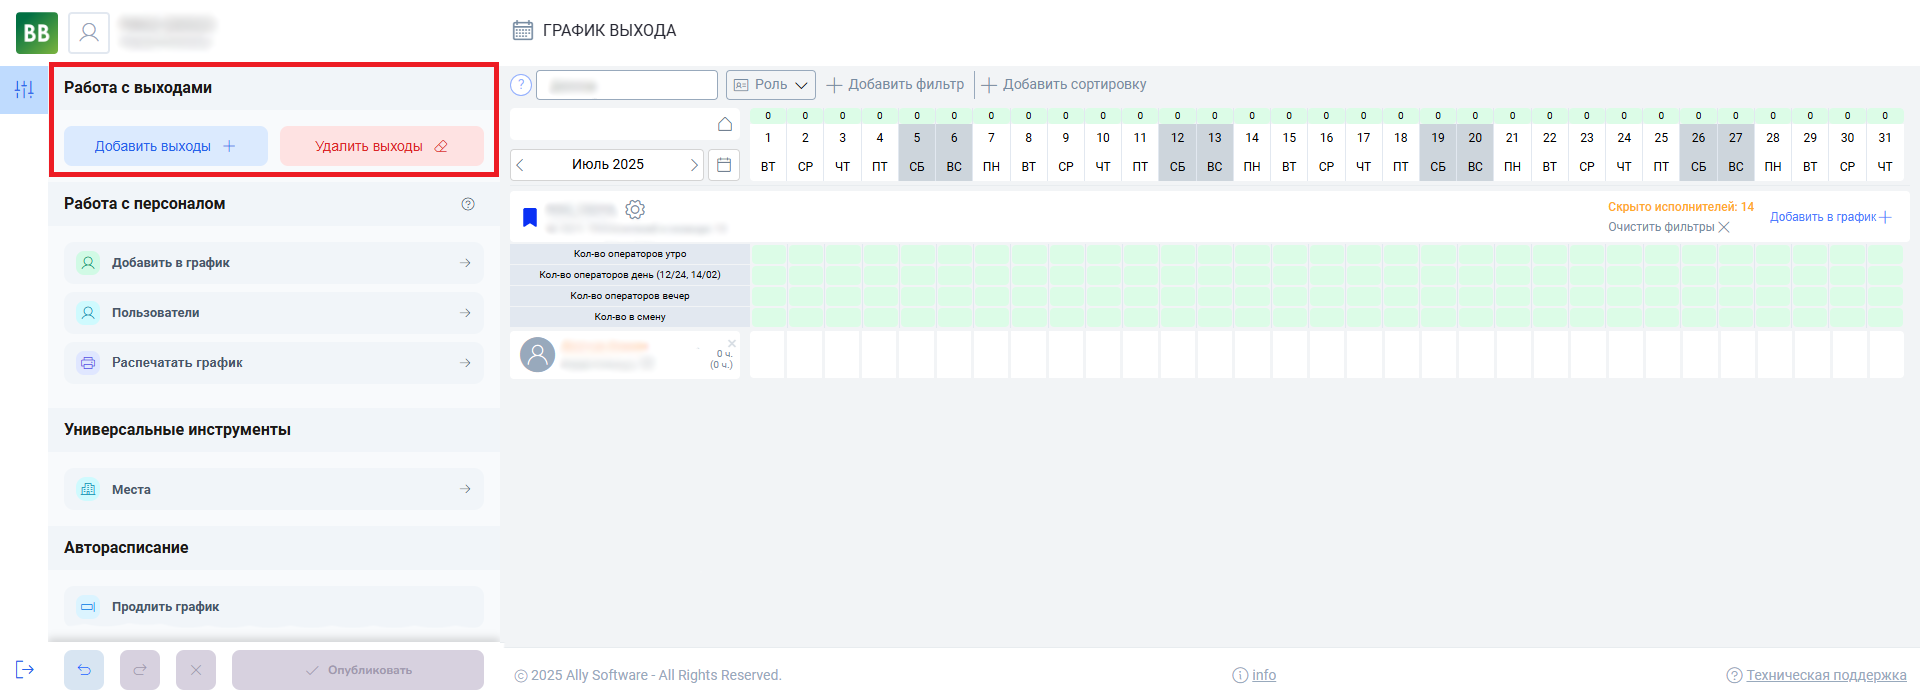The image size is (1920, 698).
Task: Open the user profile avatar icon
Action: tap(89, 33)
